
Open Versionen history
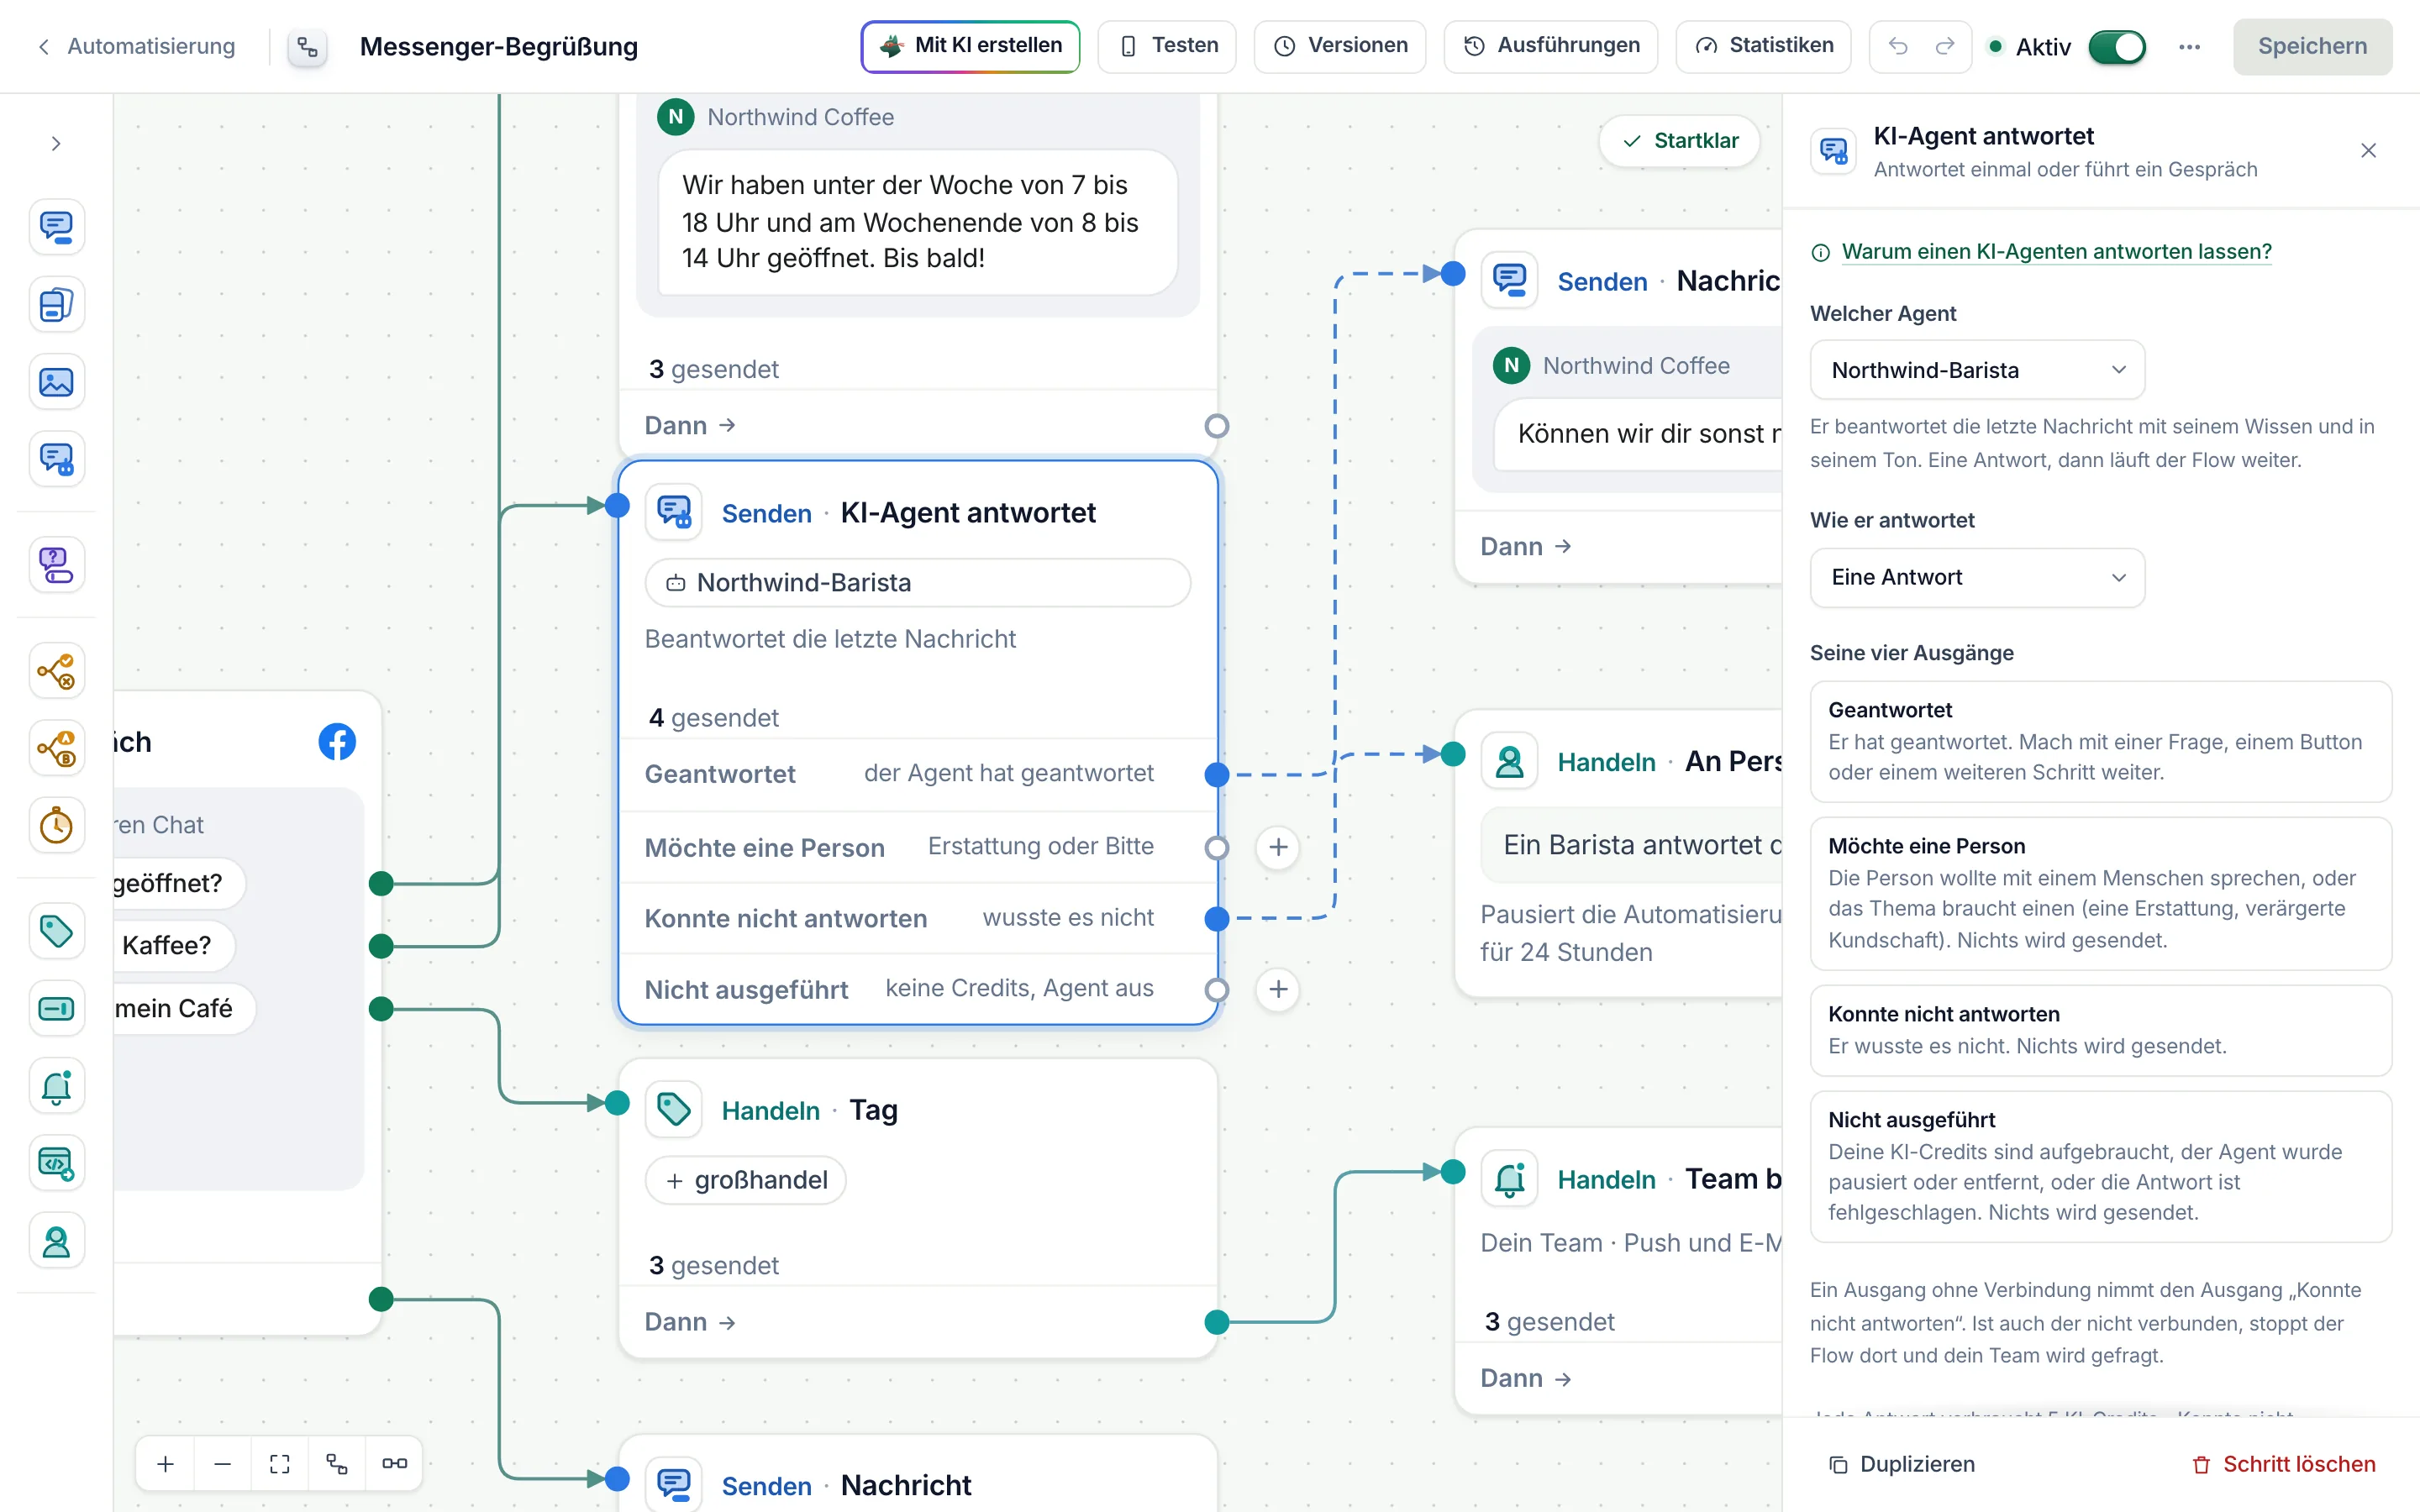[1340, 46]
